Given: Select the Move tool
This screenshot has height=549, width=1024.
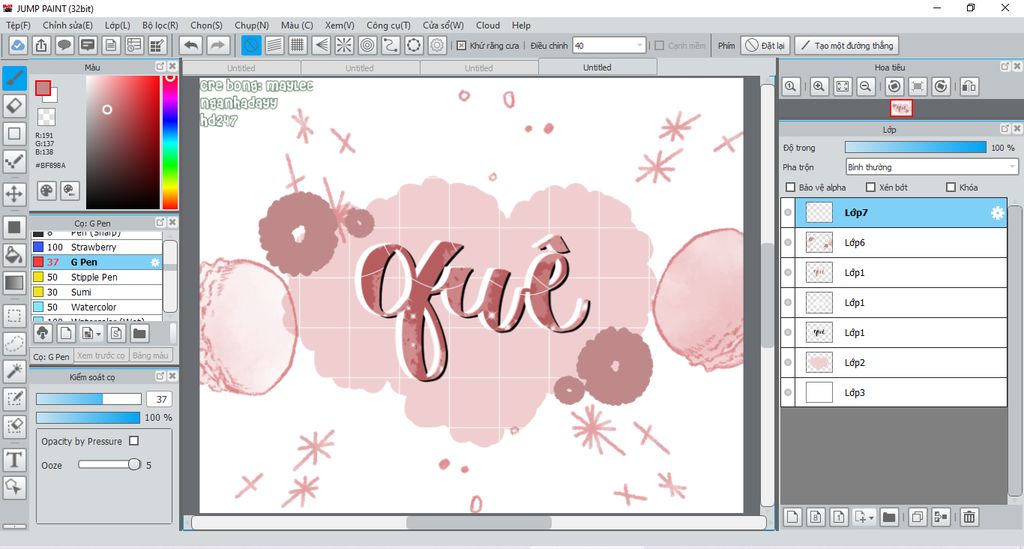Looking at the screenshot, I should pyautogui.click(x=14, y=194).
